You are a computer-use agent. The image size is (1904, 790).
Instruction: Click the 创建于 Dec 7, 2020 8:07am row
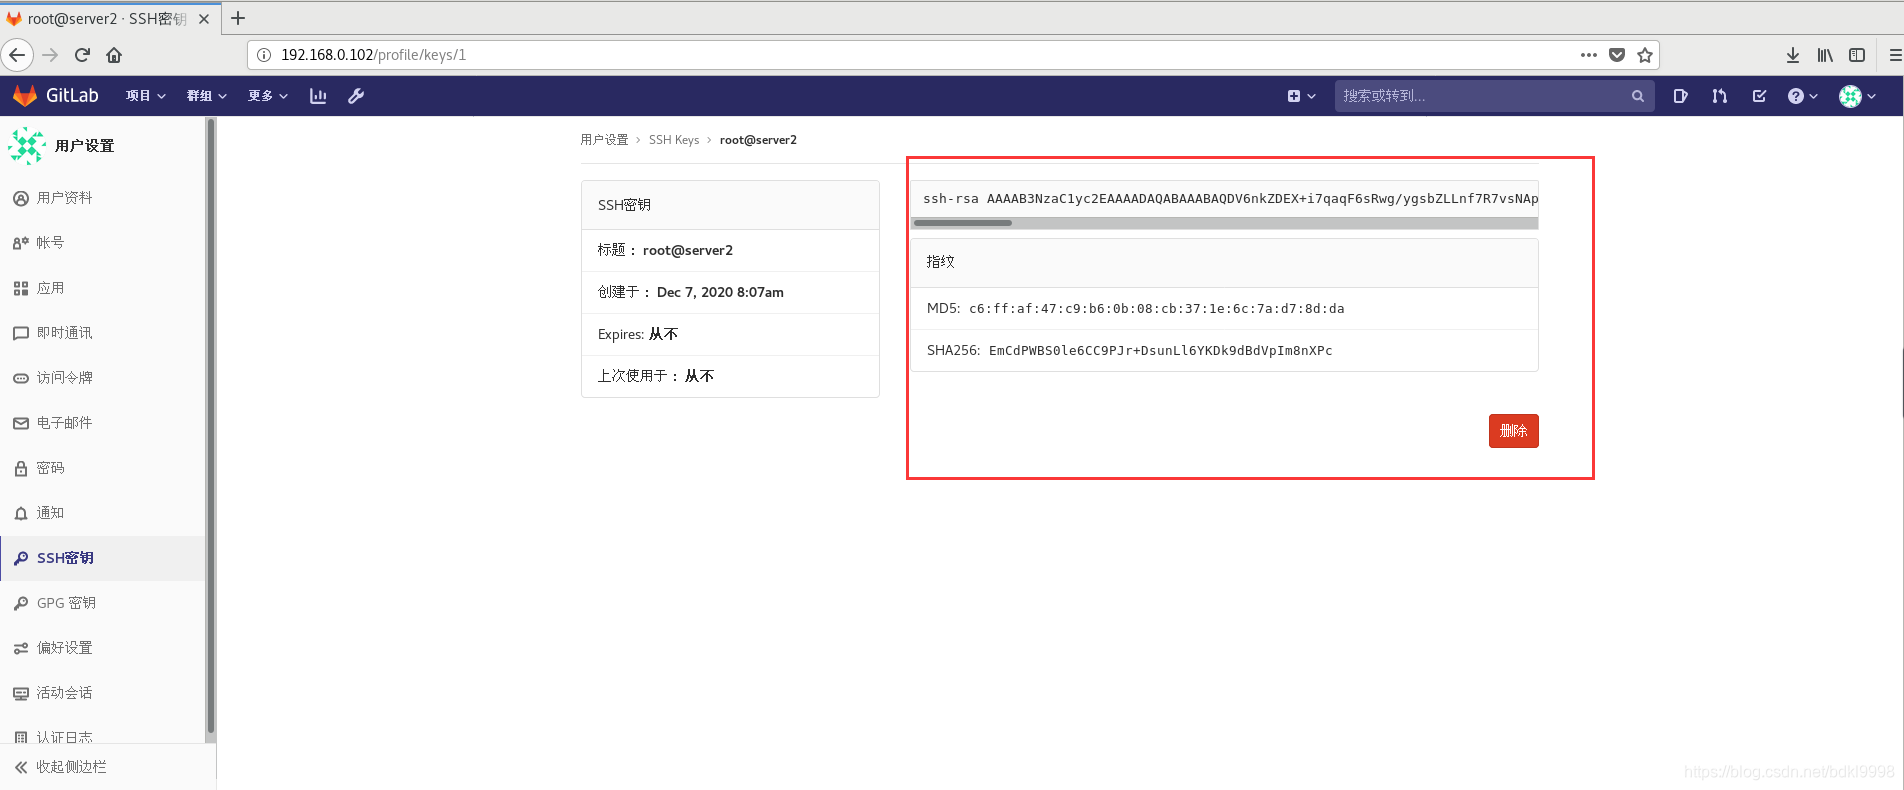coord(730,292)
